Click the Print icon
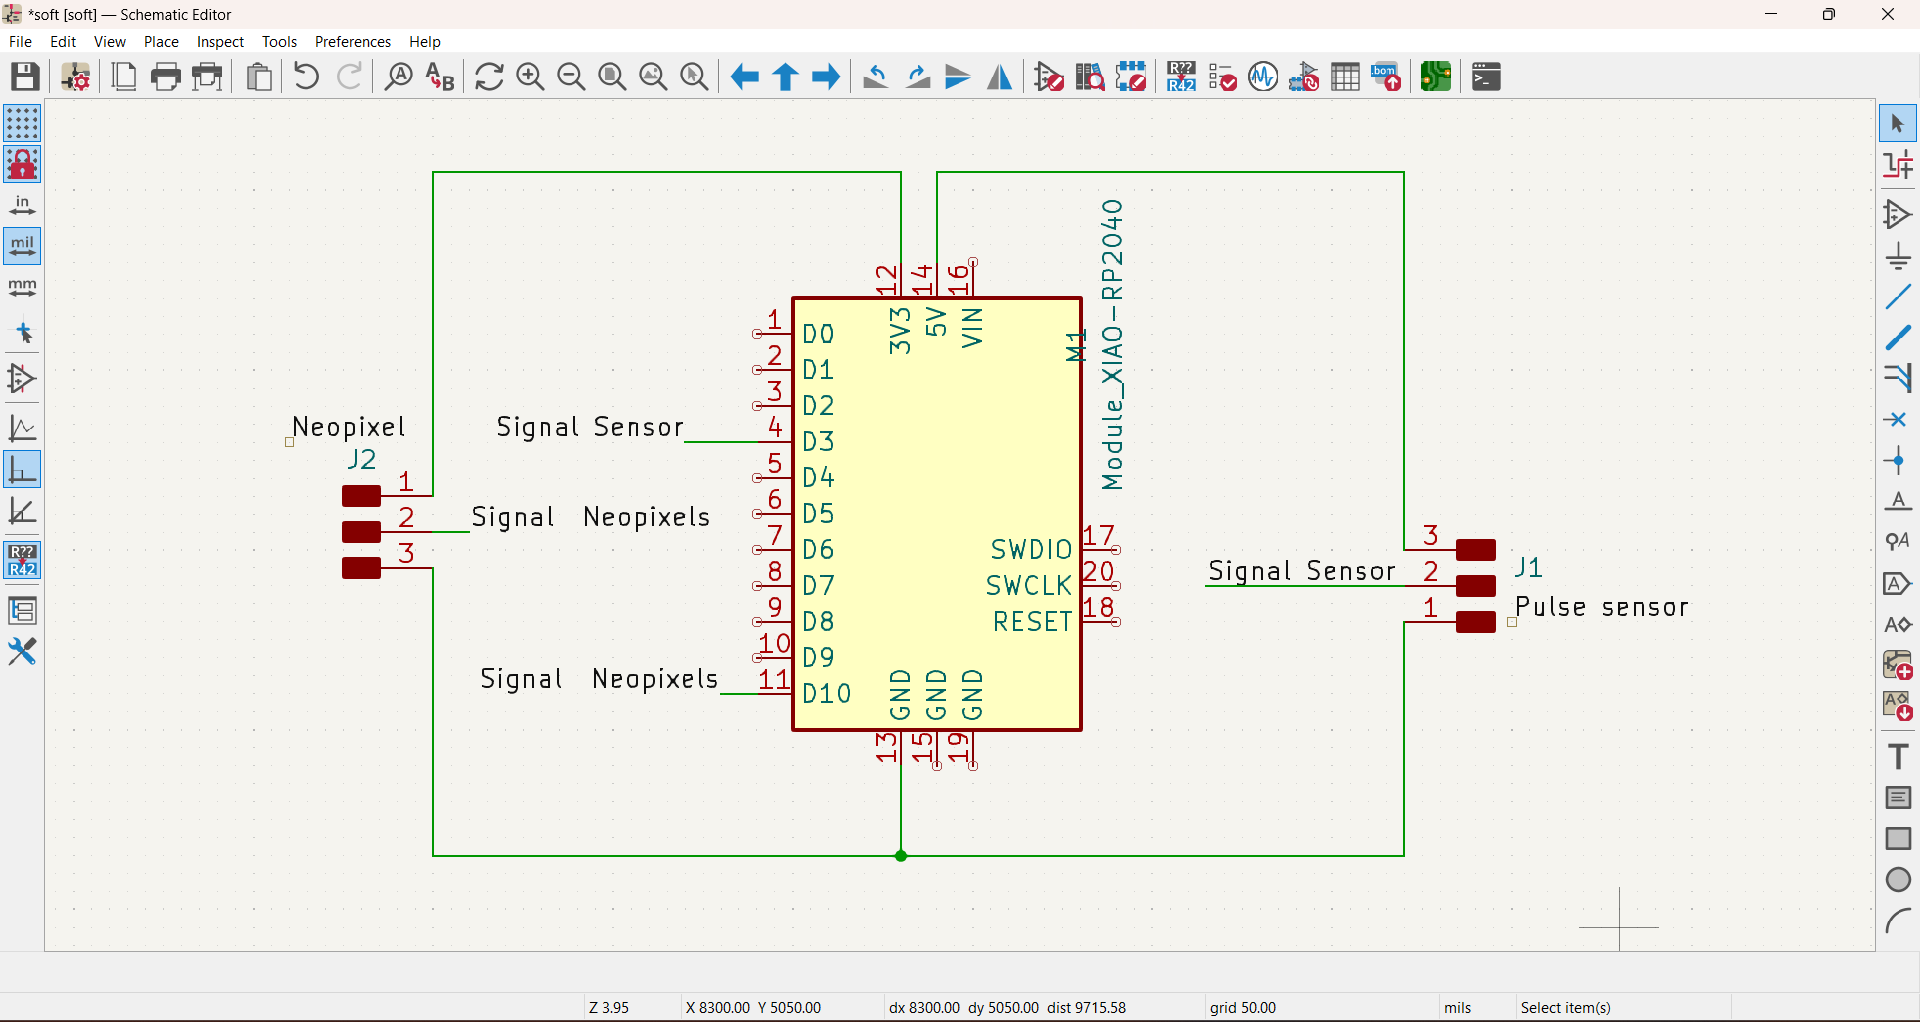Image resolution: width=1920 pixels, height=1022 pixels. coord(166,77)
